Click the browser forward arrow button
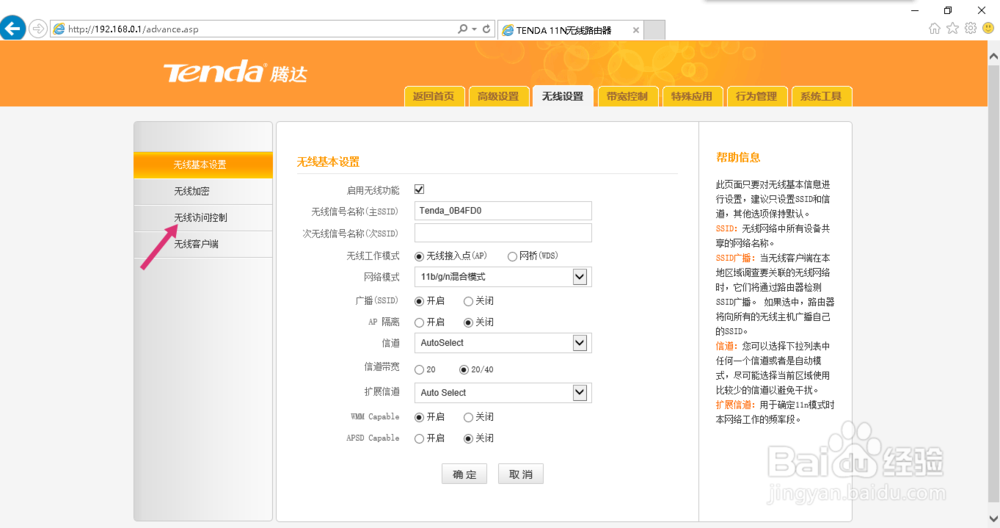Image resolution: width=1000 pixels, height=528 pixels. (x=38, y=29)
